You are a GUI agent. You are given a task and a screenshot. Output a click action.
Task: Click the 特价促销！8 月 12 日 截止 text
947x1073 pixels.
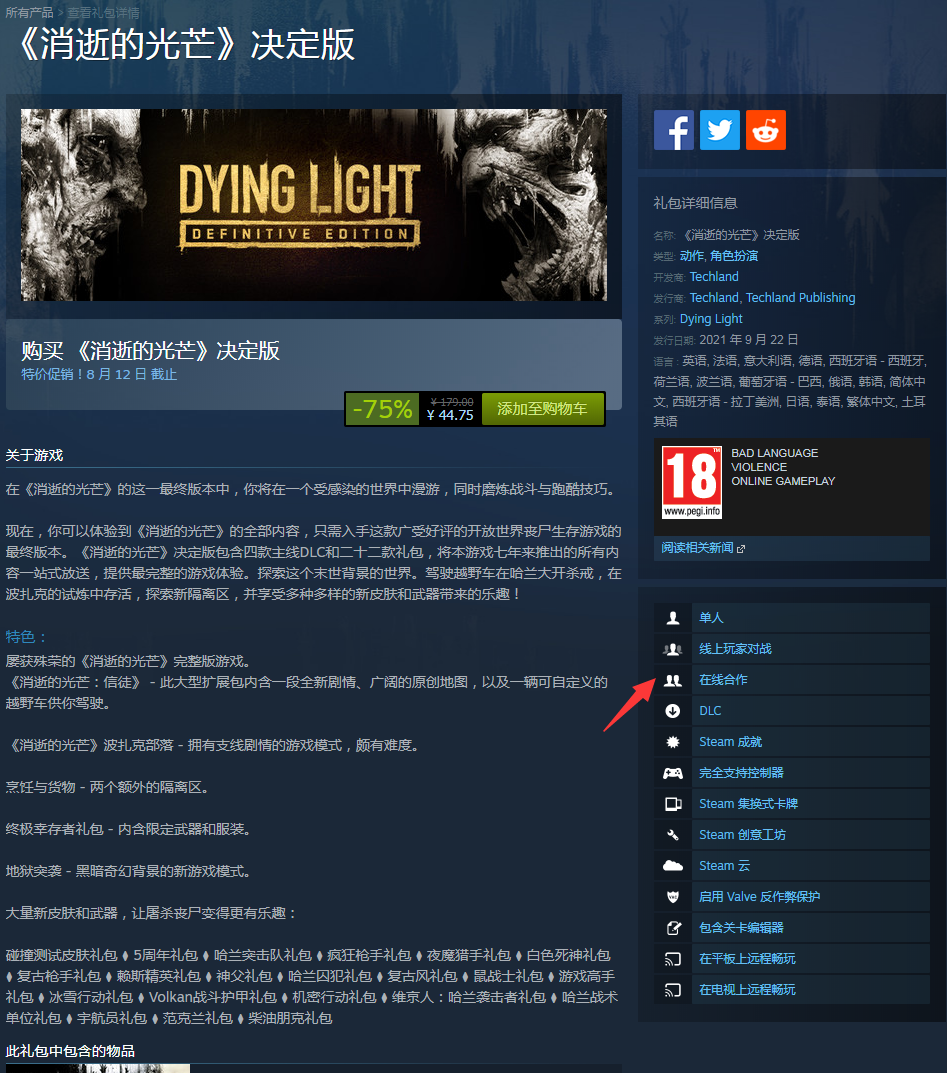(x=99, y=374)
